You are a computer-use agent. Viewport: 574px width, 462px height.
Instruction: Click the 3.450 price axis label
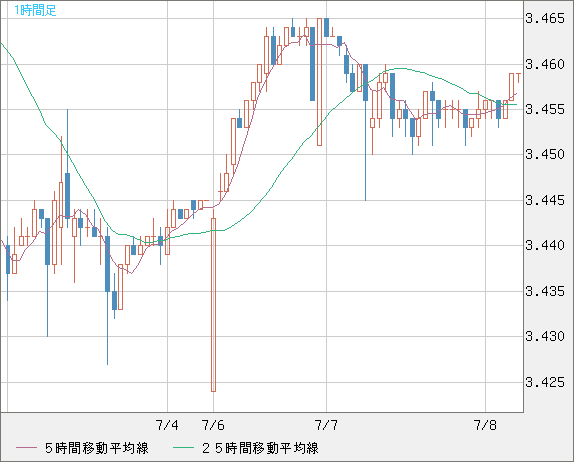545,154
